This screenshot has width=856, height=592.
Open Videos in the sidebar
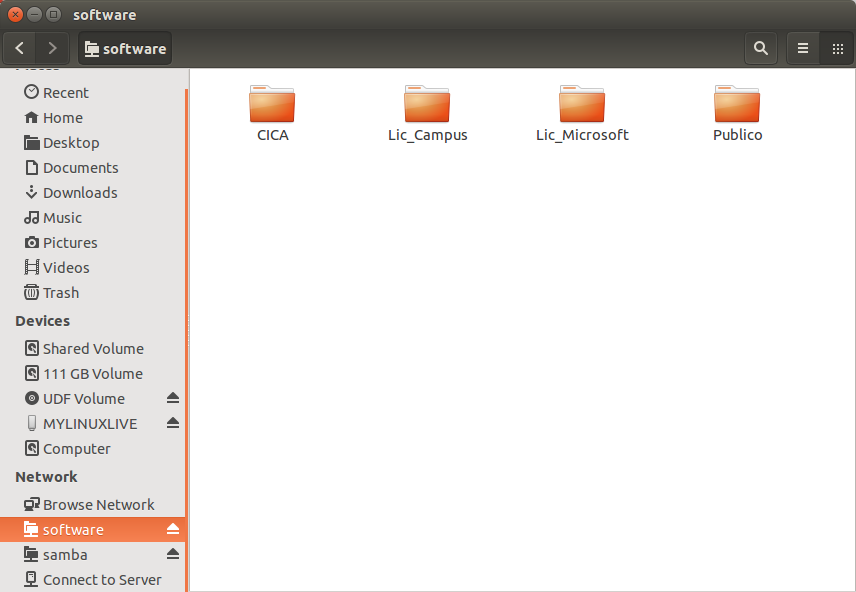93,268
